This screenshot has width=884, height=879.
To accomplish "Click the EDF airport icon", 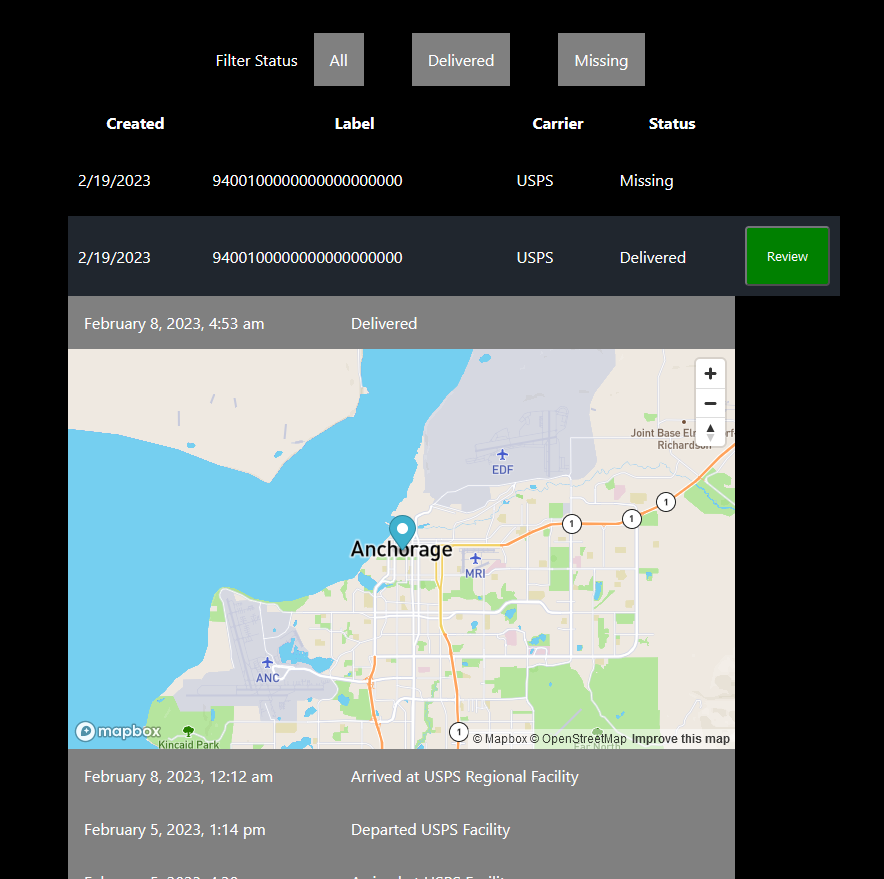I will coord(502,454).
